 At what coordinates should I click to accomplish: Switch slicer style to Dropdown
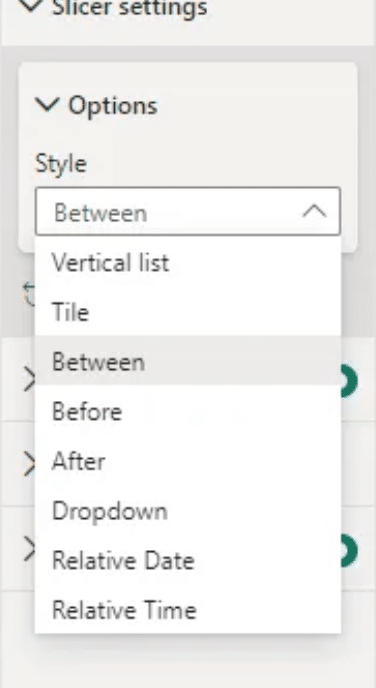[x=188, y=511]
